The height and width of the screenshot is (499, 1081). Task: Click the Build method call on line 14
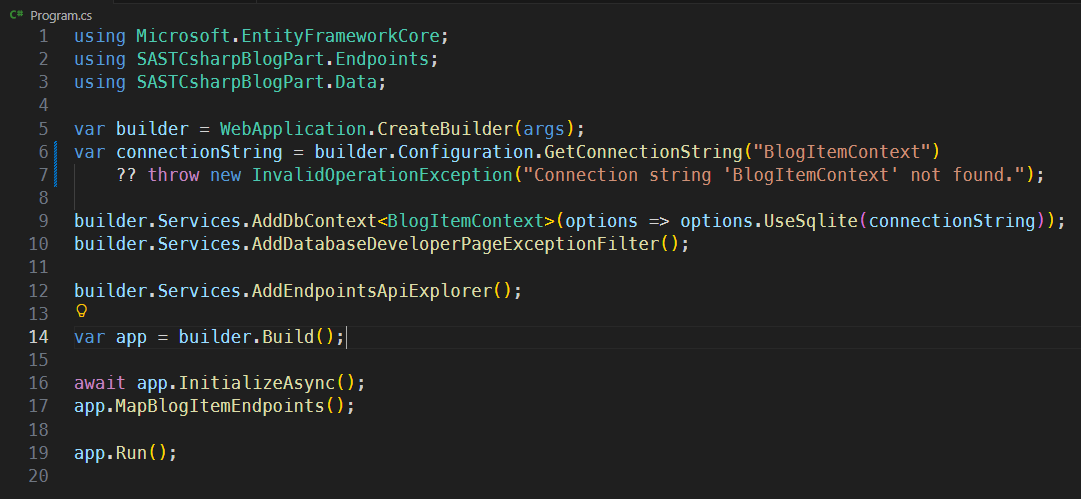[x=287, y=337]
